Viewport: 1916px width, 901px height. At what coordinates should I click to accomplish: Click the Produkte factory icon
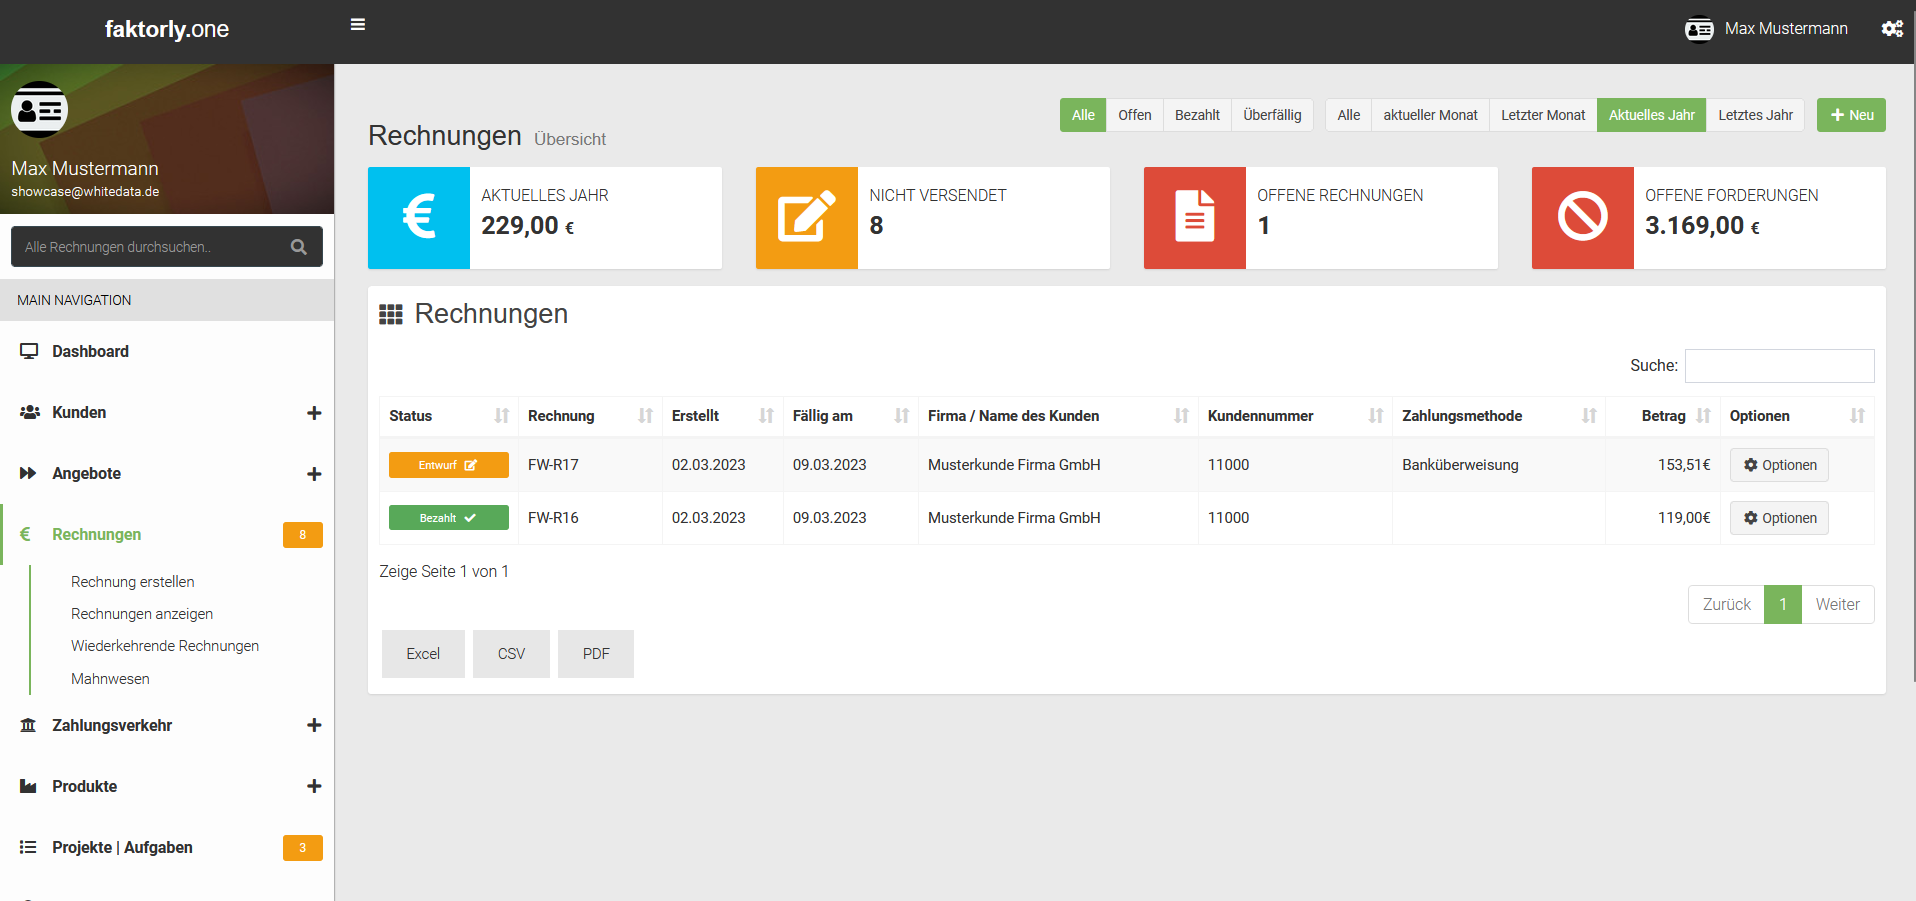tap(28, 786)
